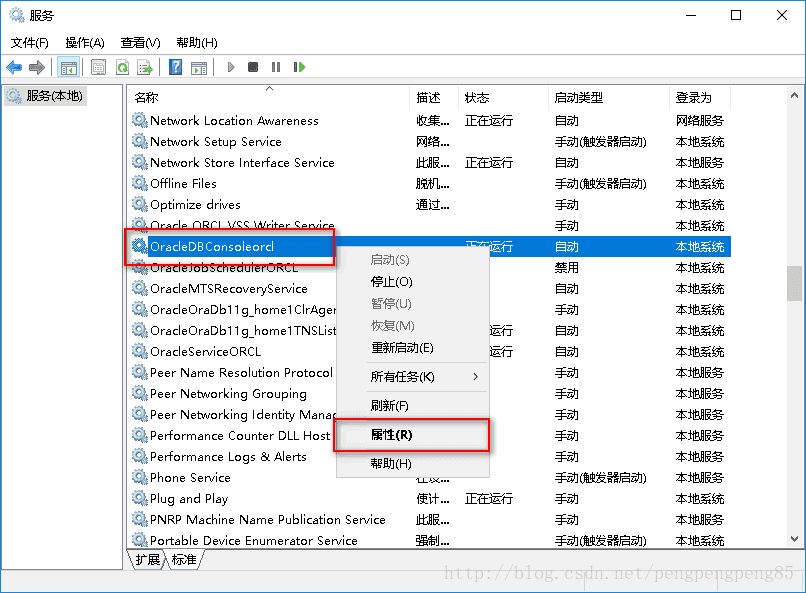Select Peer Name Resolution Protocol service
The width and height of the screenshot is (806, 593).
click(x=241, y=373)
